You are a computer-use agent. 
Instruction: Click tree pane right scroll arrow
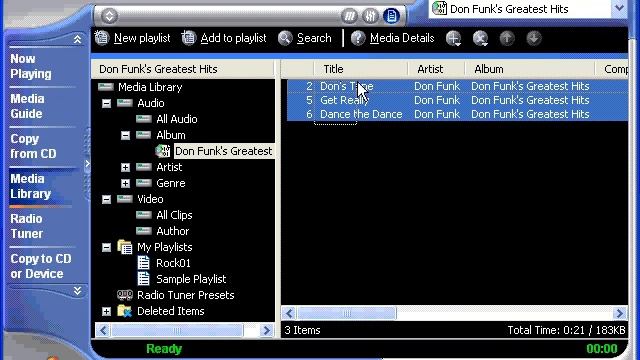click(267, 330)
